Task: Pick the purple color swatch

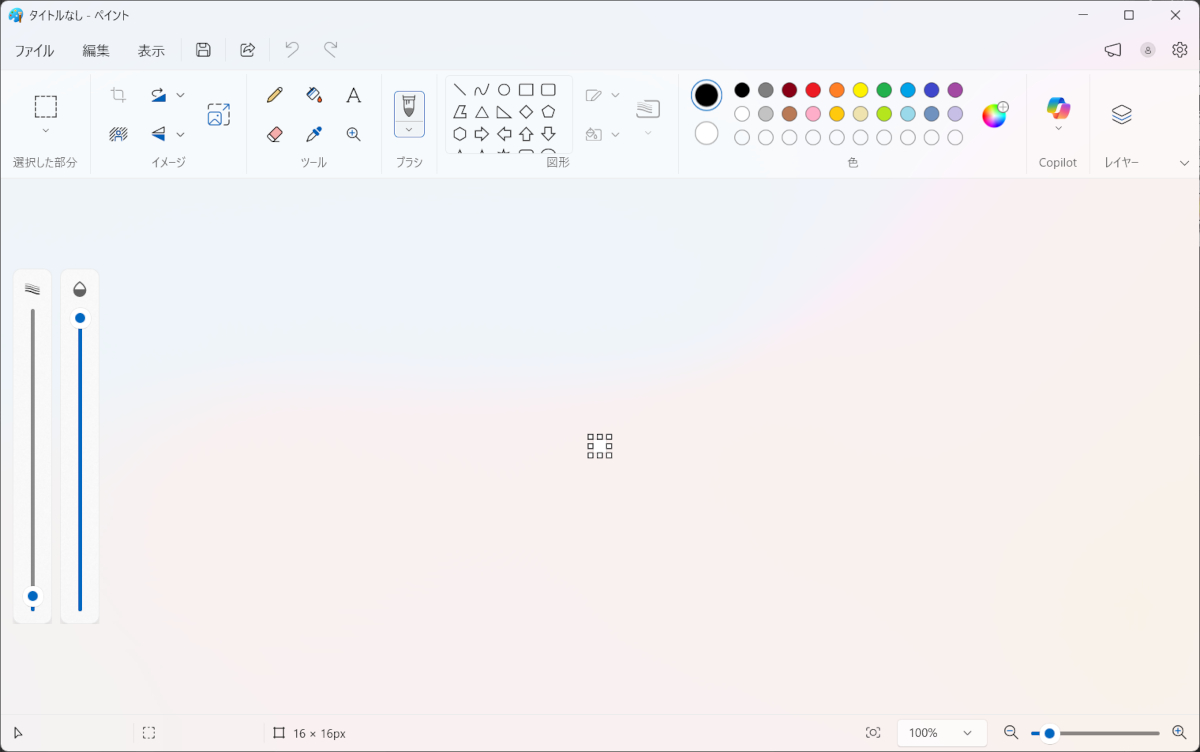Action: tap(955, 90)
